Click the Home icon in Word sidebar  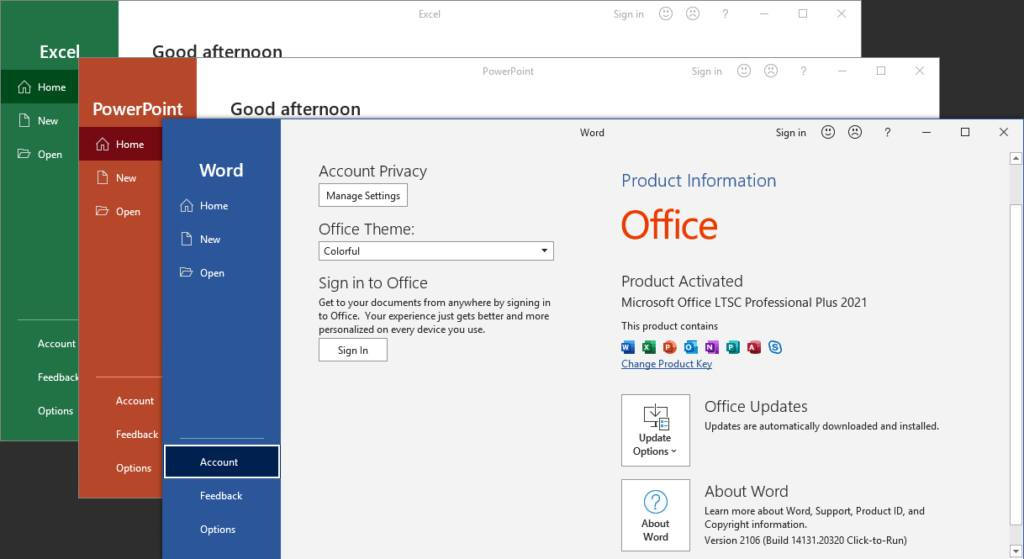click(186, 206)
